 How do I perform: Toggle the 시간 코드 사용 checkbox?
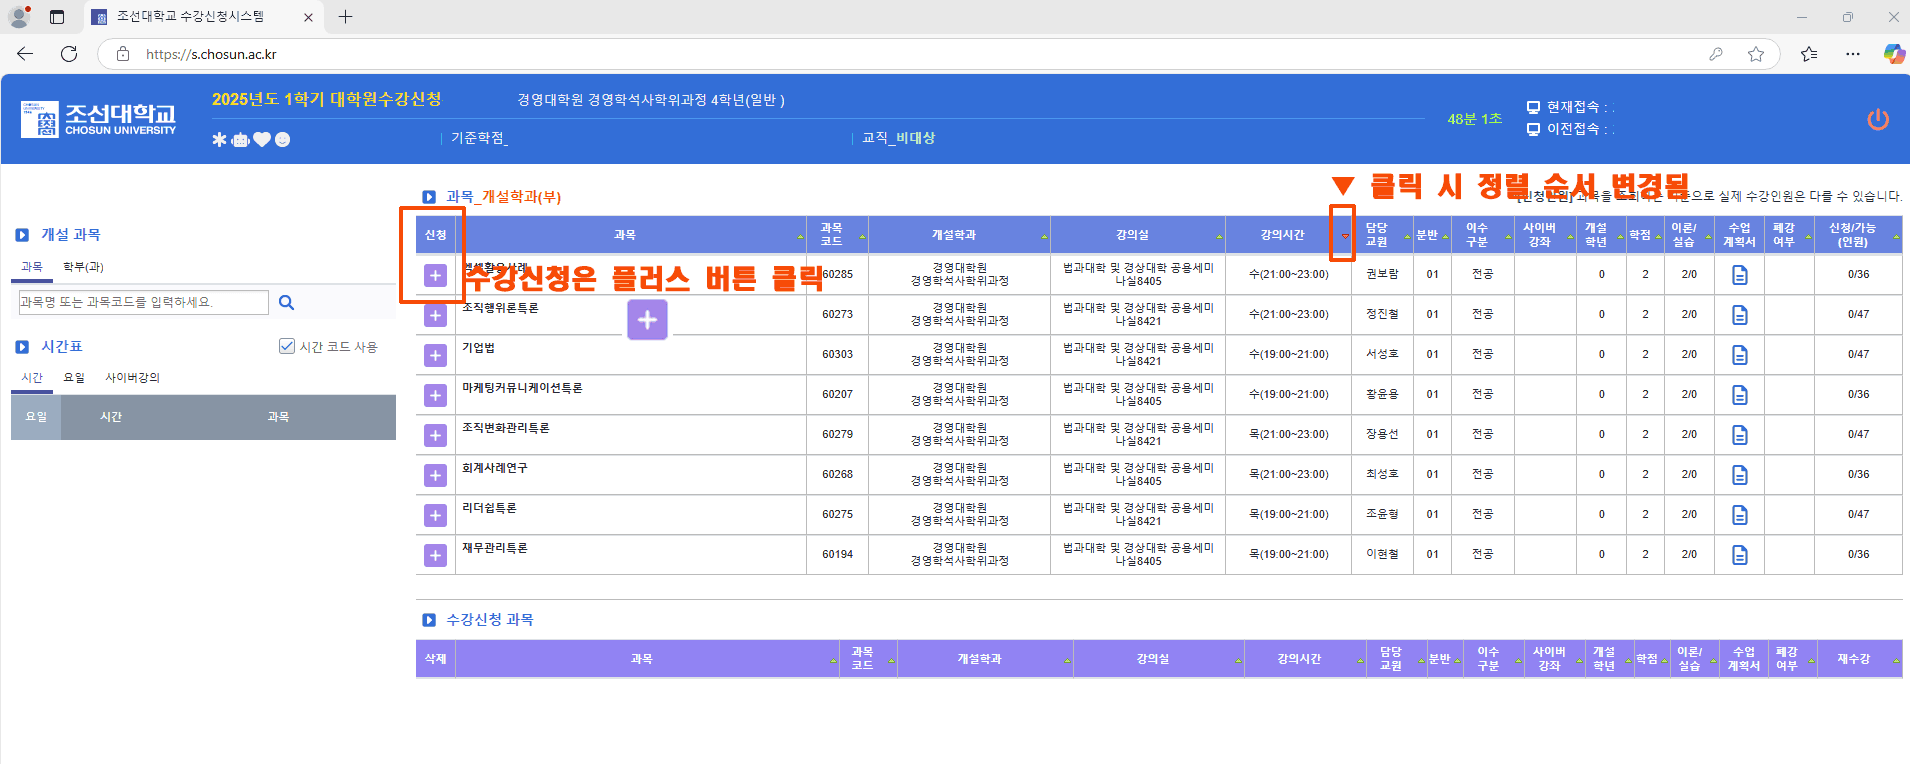coord(287,346)
